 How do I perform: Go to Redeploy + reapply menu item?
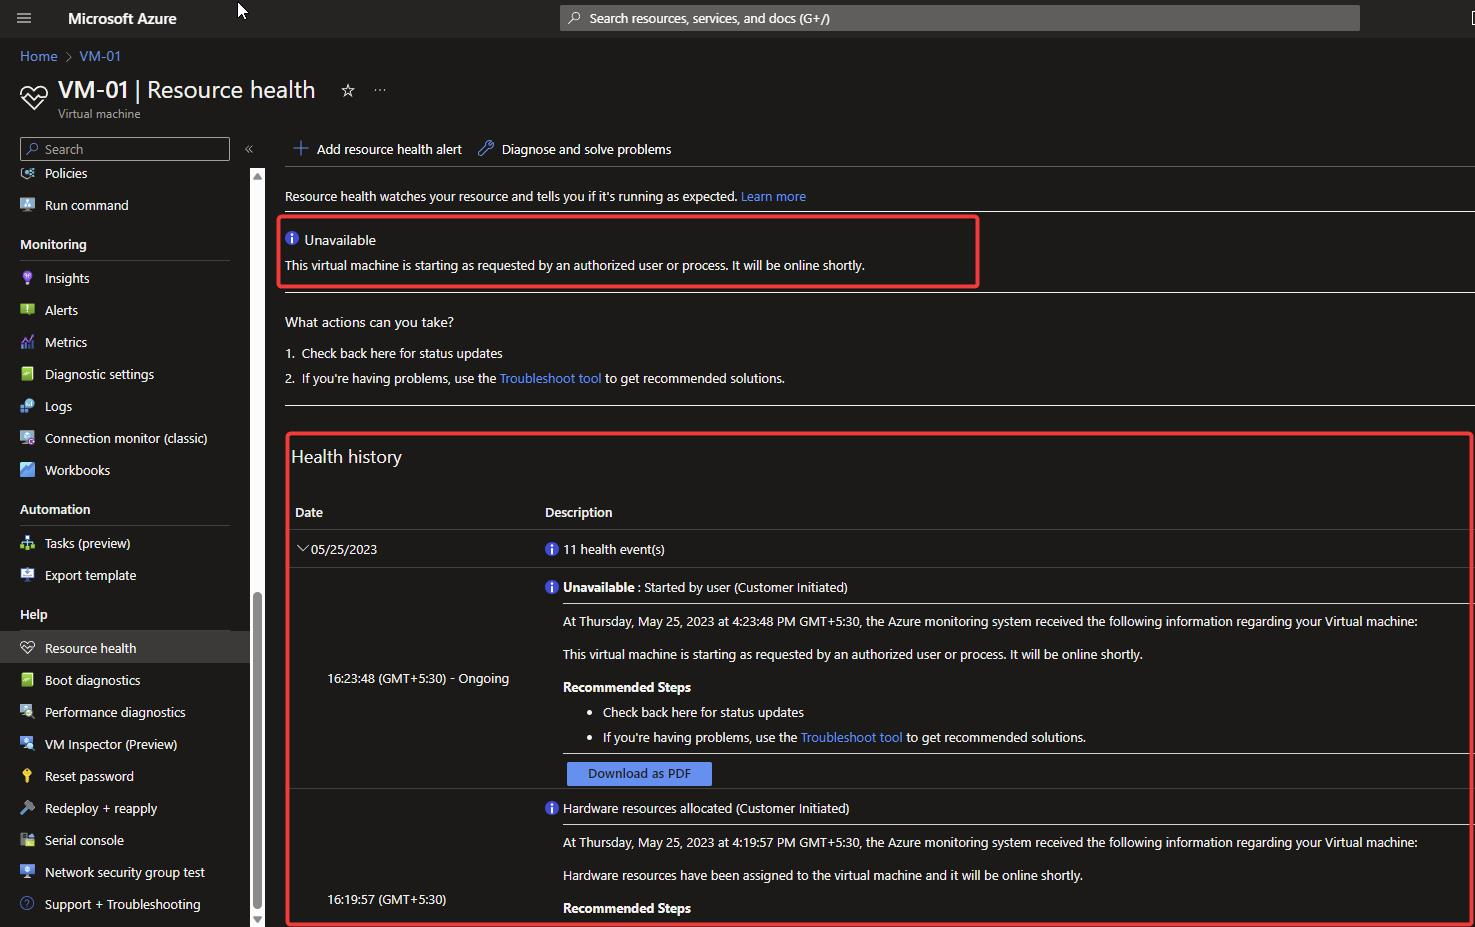coord(100,808)
